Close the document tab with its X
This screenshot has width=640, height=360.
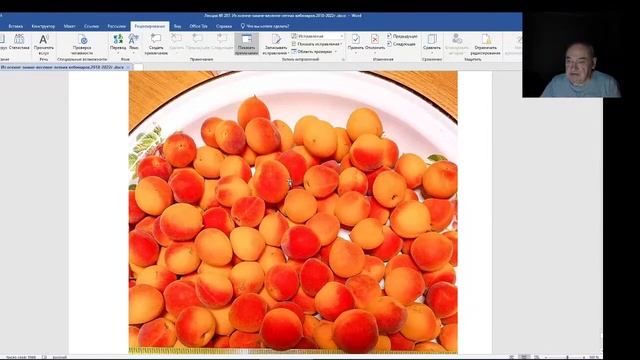tap(128, 67)
